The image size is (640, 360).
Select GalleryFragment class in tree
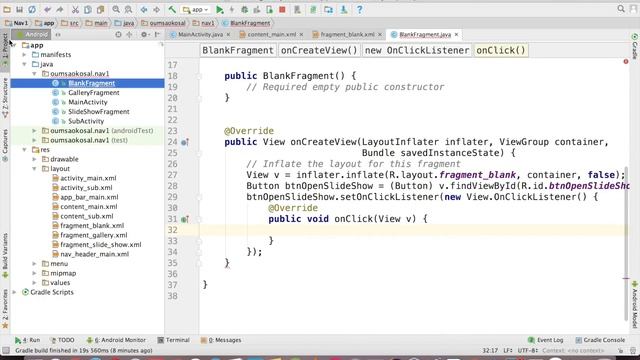pyautogui.click(x=93, y=93)
